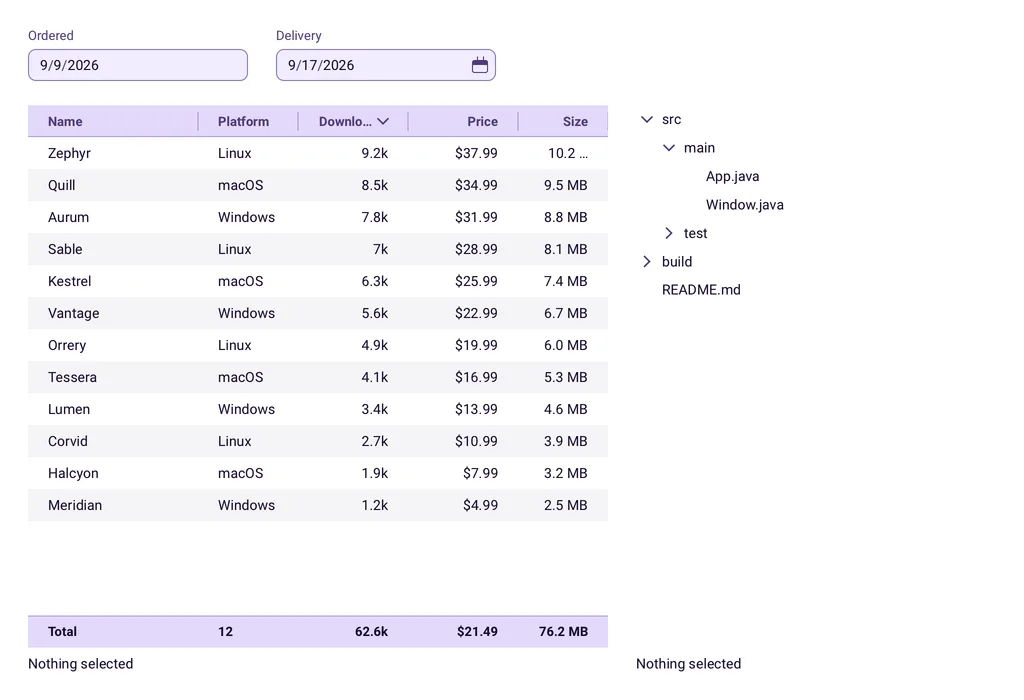Choose the Kestrel row name
The image size is (1024, 700).
[x=69, y=281]
